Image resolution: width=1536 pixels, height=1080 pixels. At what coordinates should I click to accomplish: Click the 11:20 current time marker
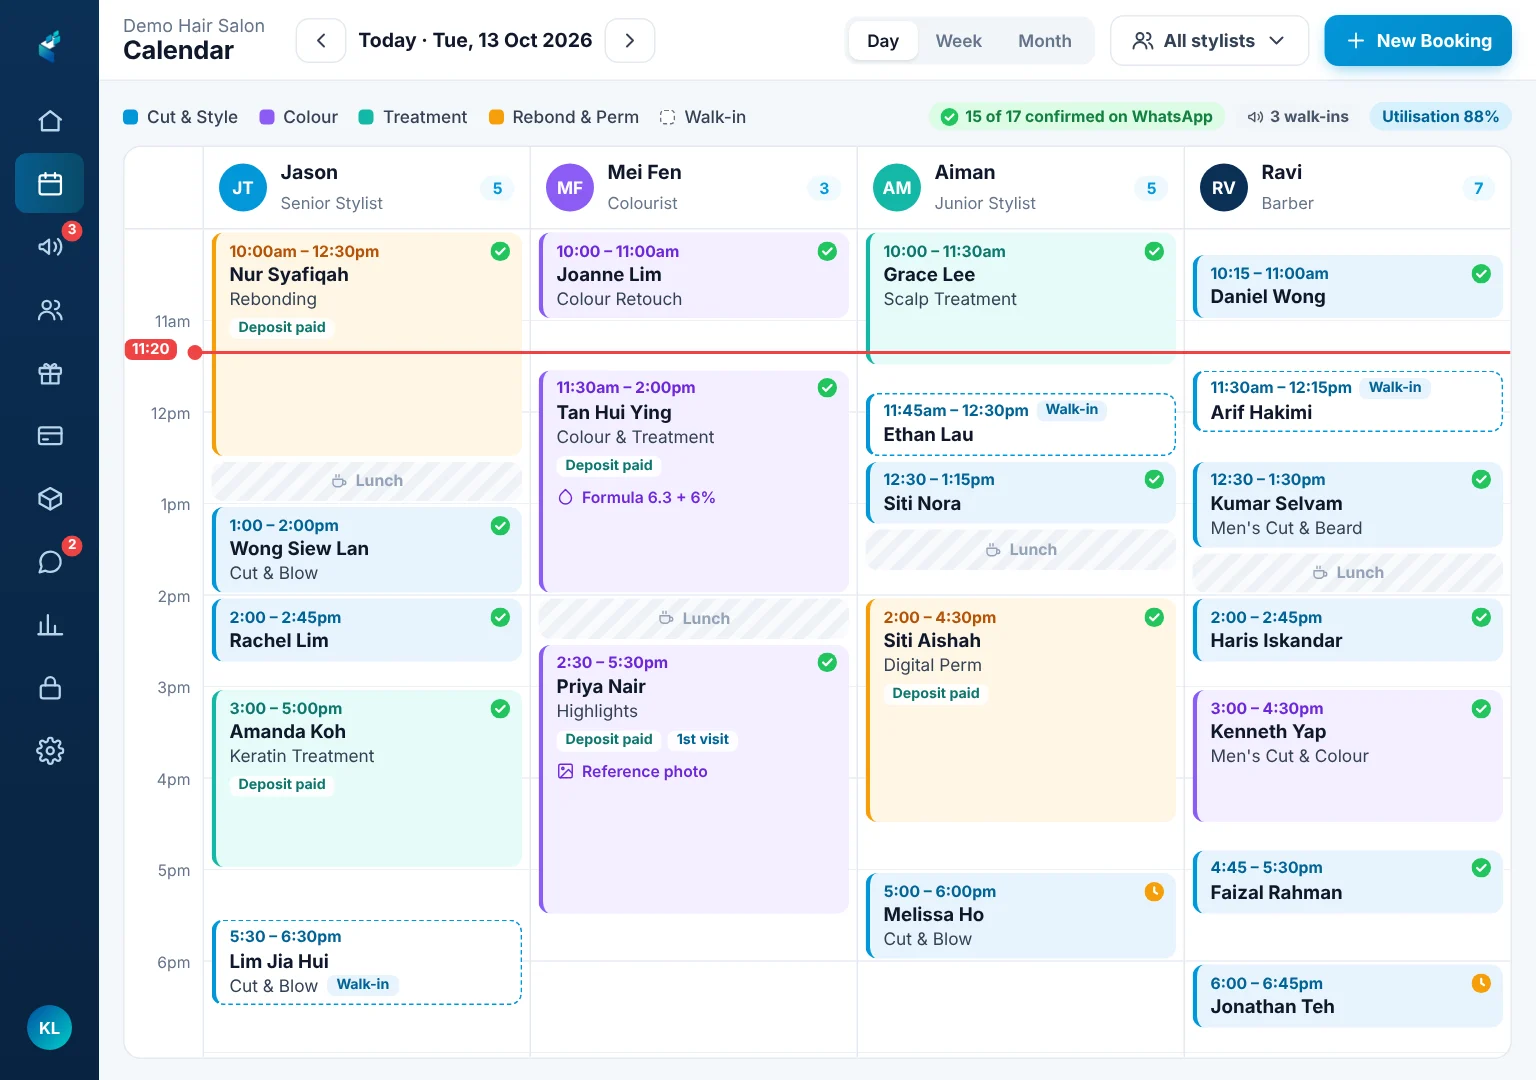coord(151,349)
